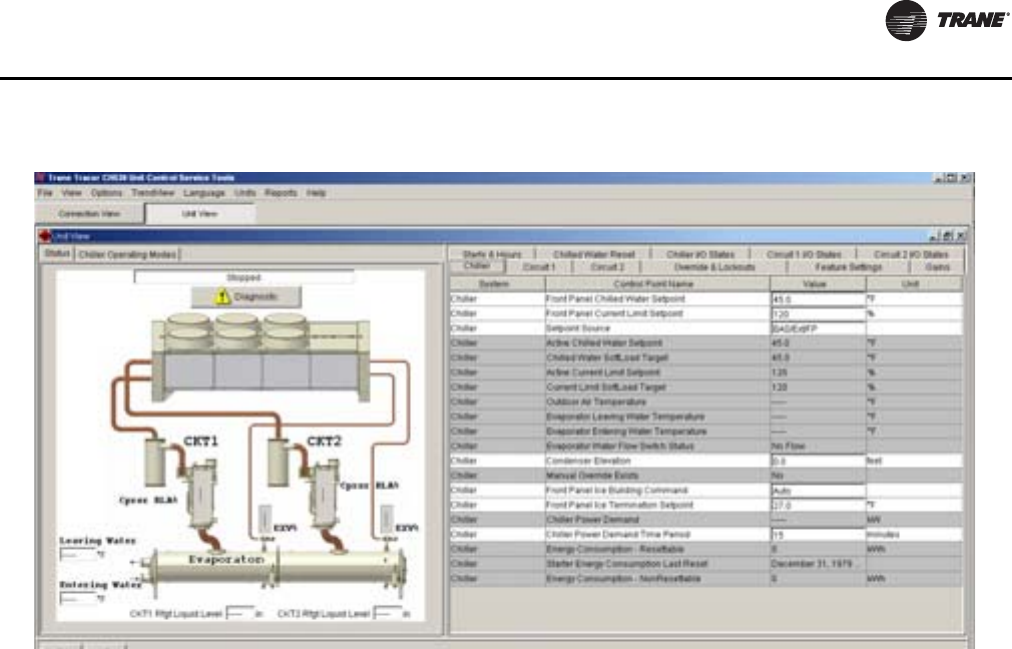Select 'Evaporator Leaving Water Temperature' row text

pos(625,417)
